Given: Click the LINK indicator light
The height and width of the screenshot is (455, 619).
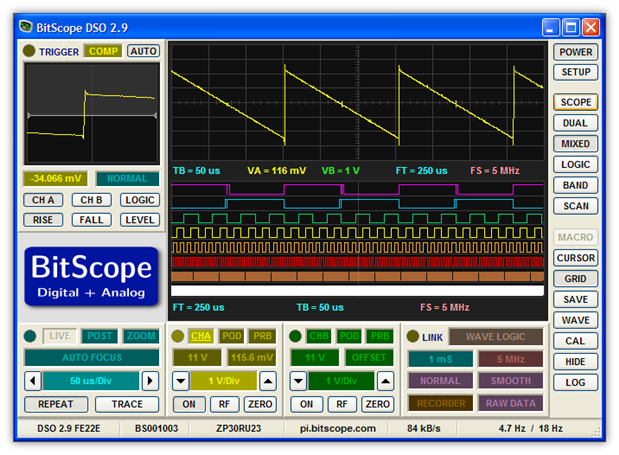Looking at the screenshot, I should point(411,337).
